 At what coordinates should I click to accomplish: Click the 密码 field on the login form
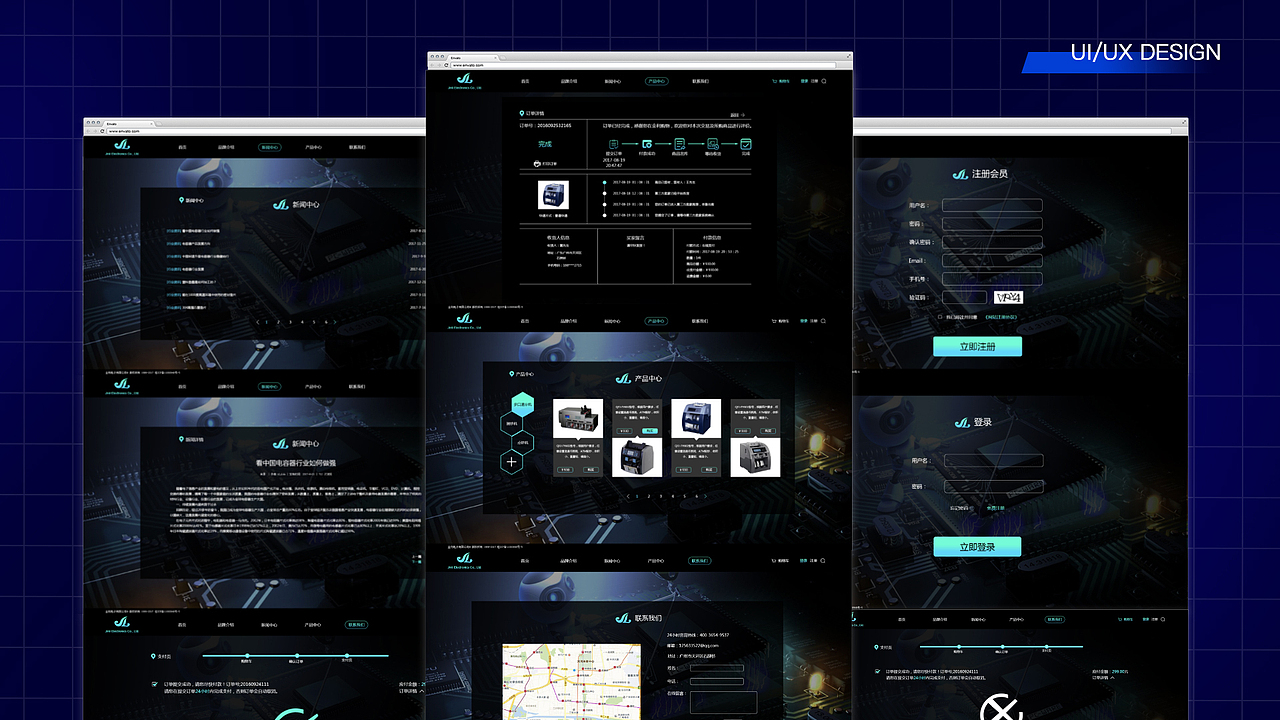[994, 487]
